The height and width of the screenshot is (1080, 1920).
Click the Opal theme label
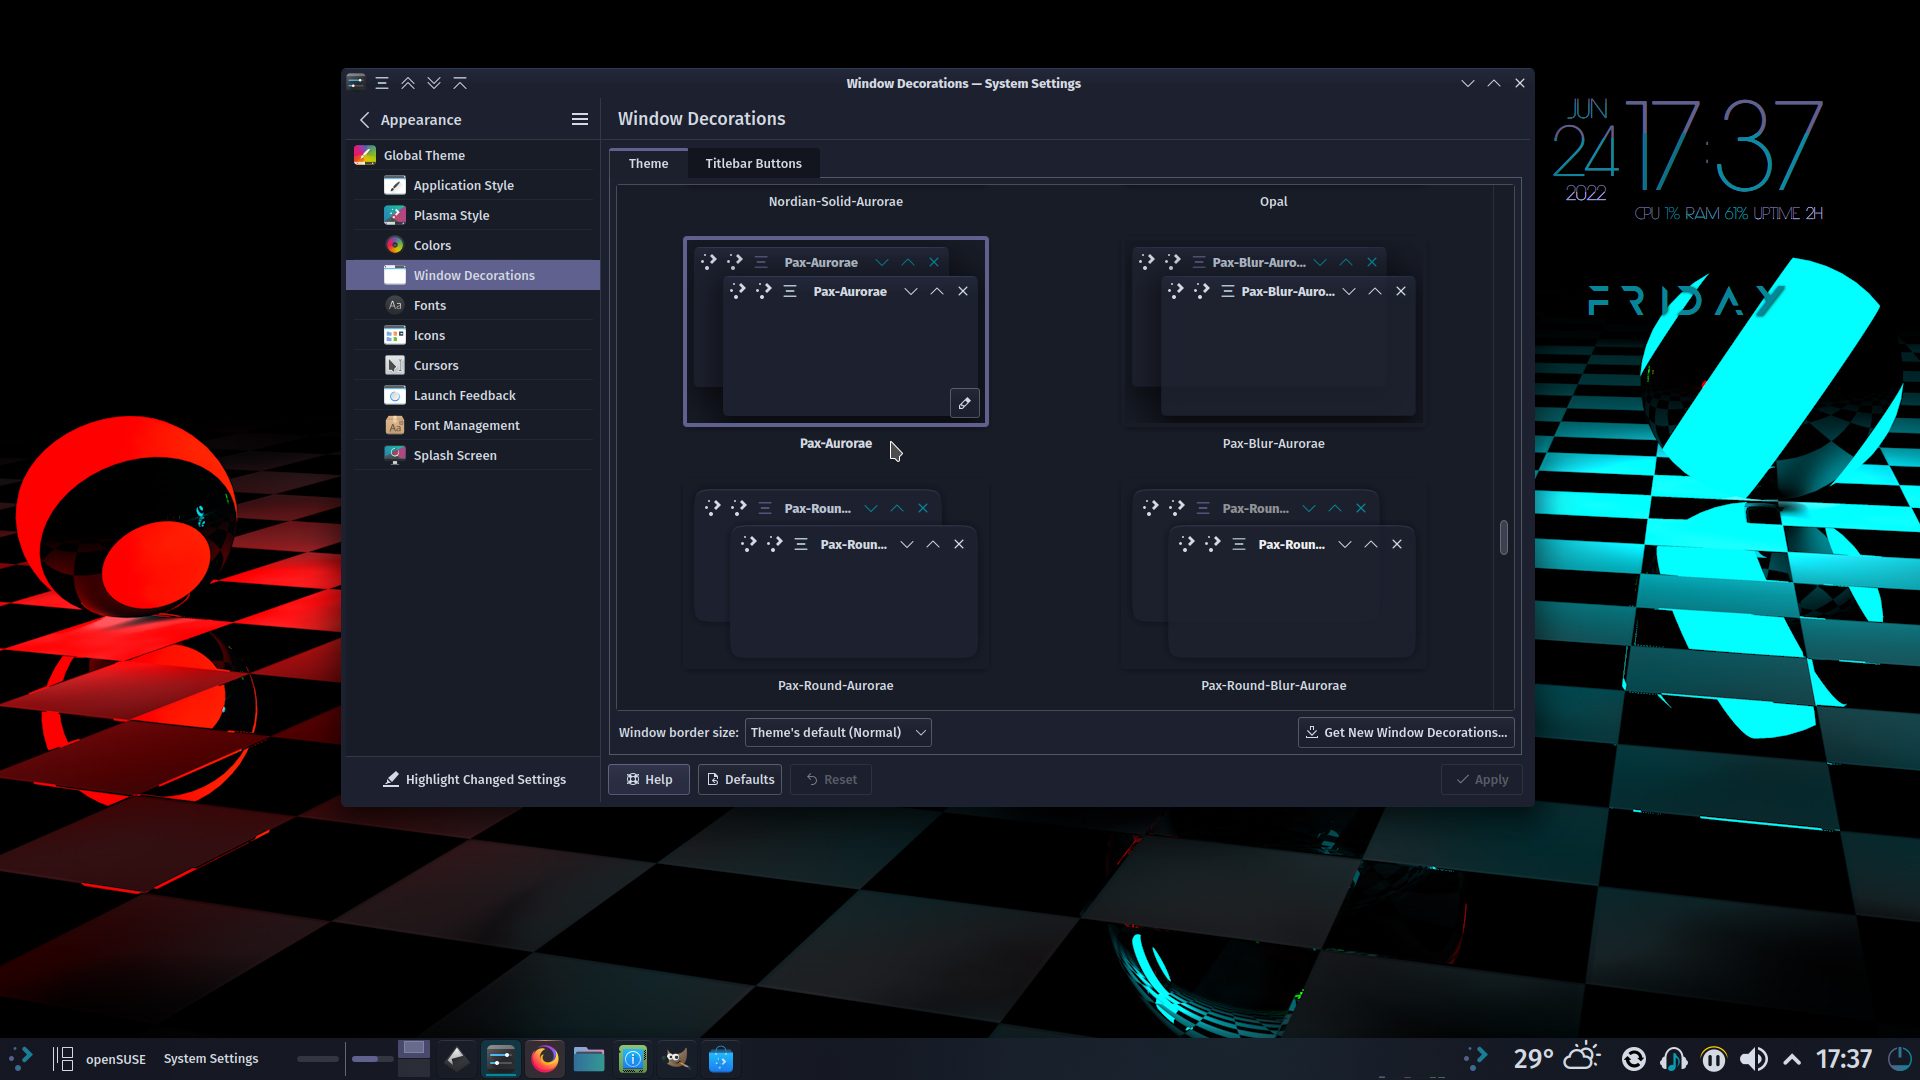pyautogui.click(x=1273, y=201)
